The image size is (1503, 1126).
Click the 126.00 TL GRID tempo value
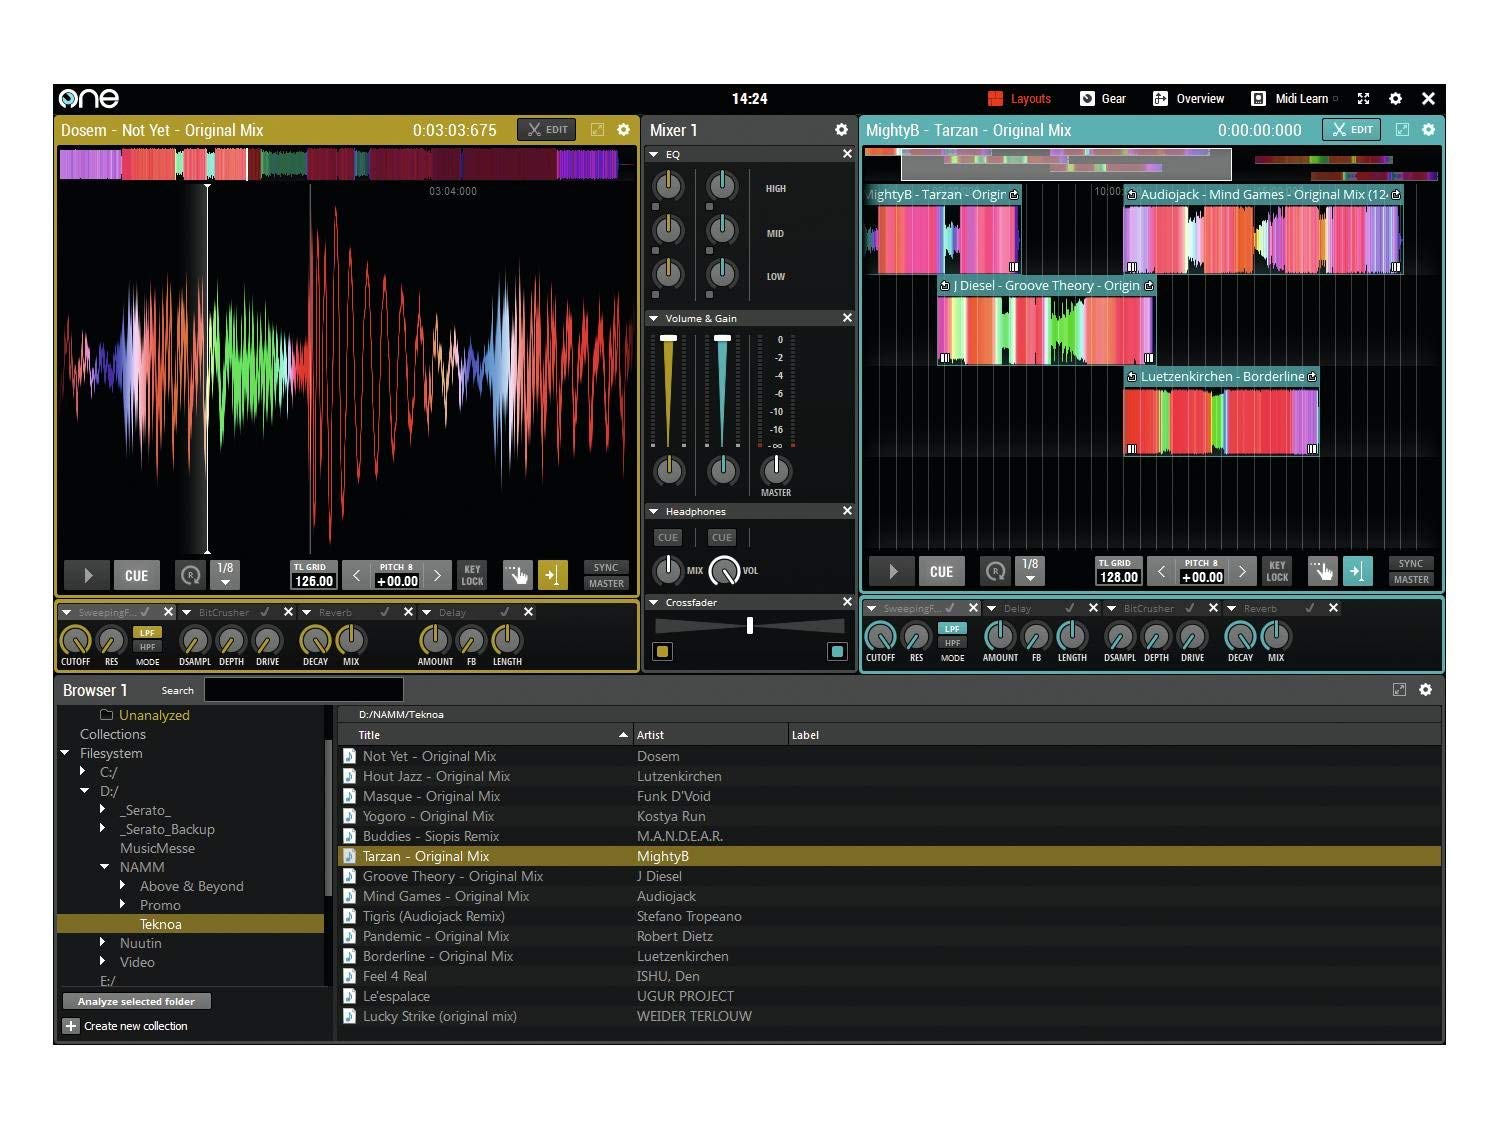[314, 581]
